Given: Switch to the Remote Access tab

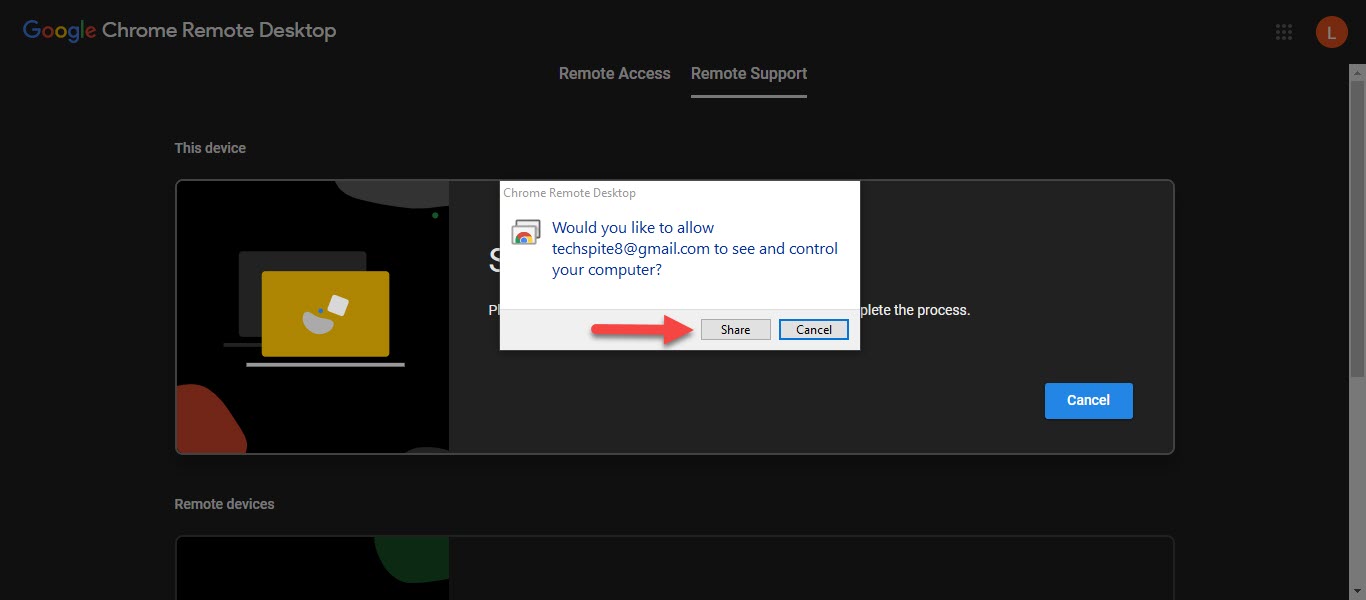Looking at the screenshot, I should (x=614, y=74).
